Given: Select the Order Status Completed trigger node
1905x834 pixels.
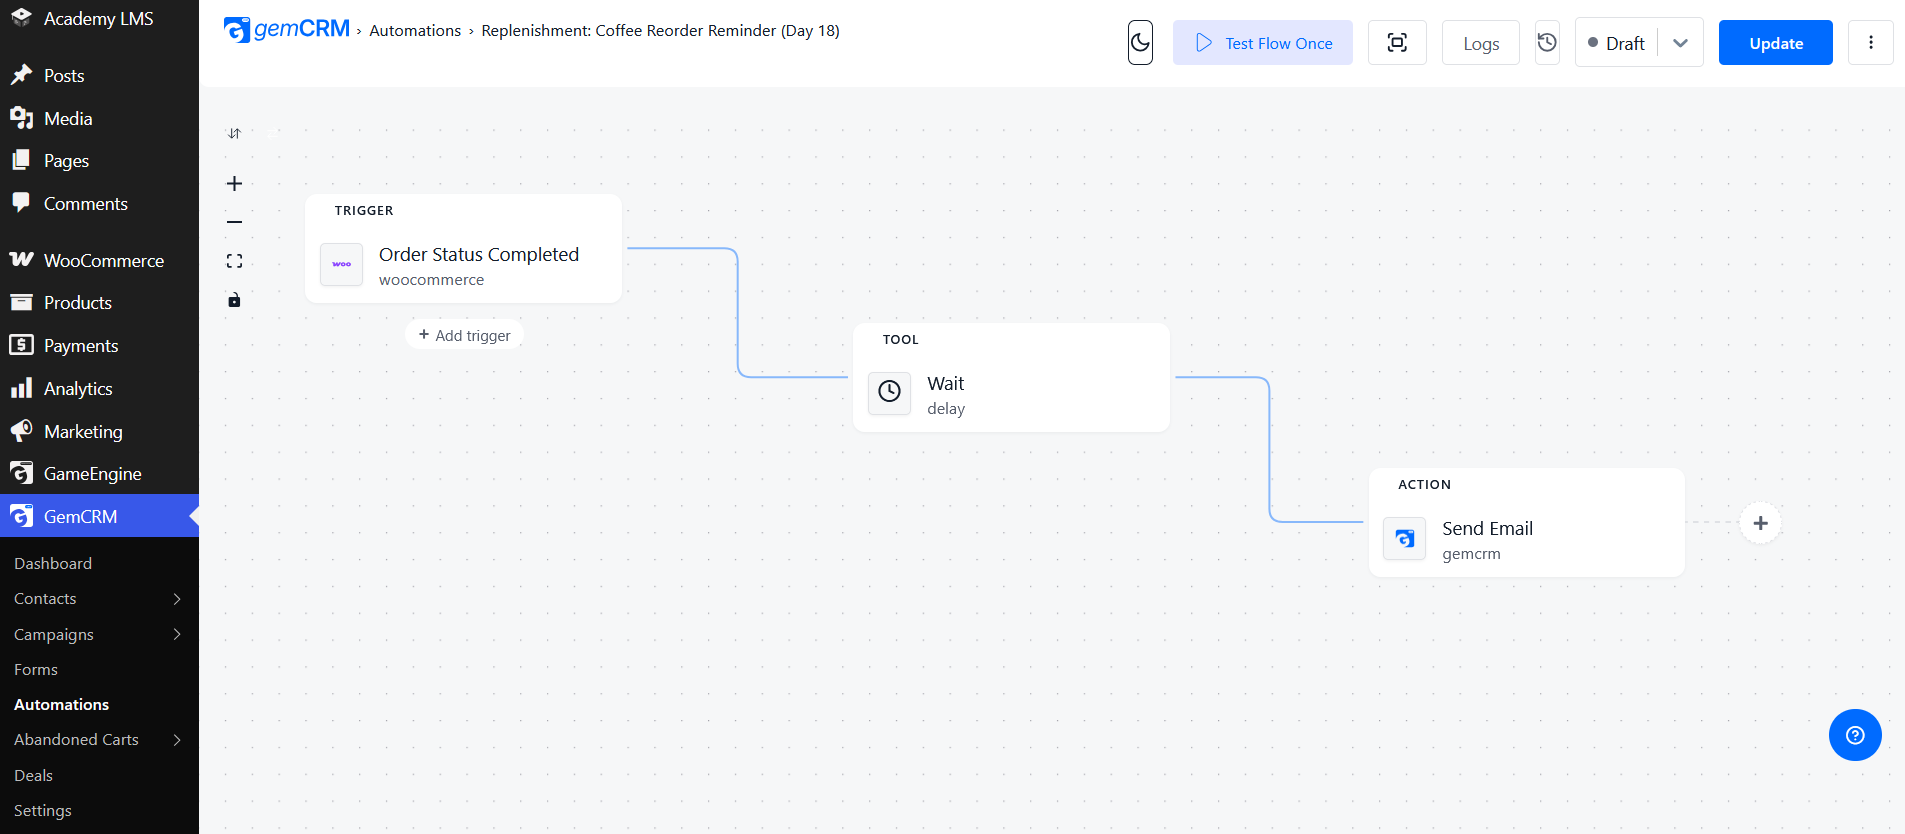Looking at the screenshot, I should 463,249.
